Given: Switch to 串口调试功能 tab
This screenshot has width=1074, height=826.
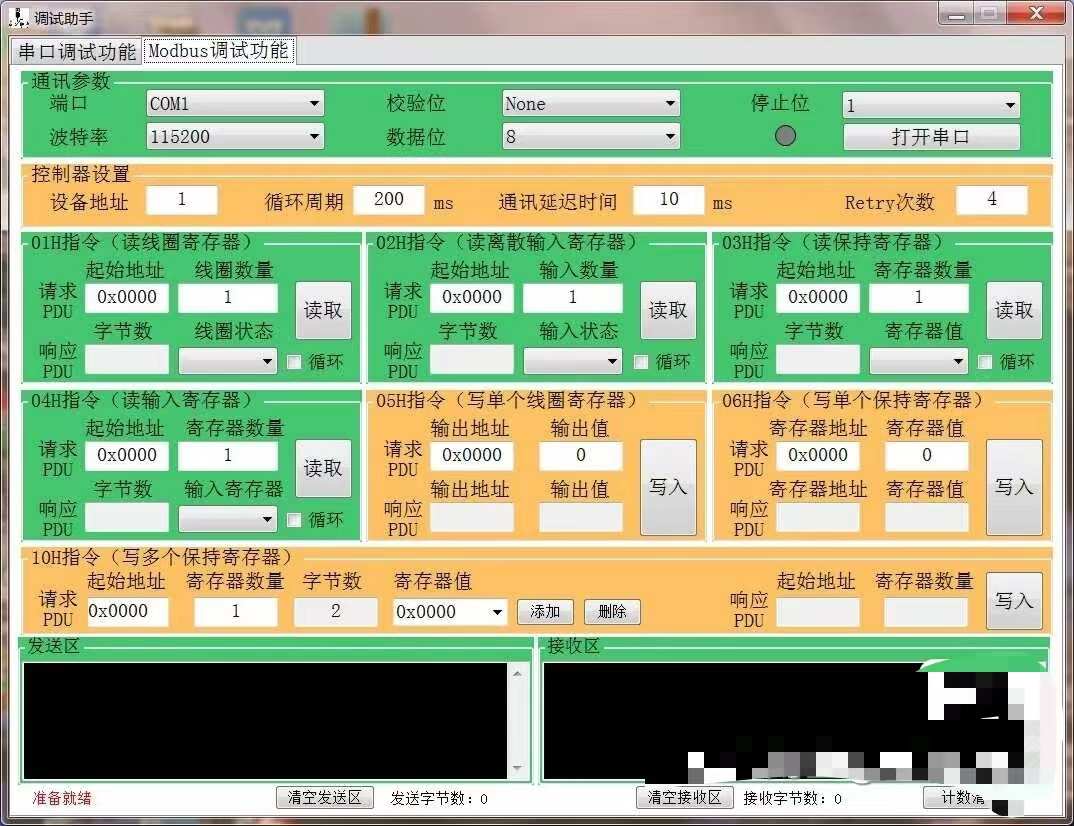Looking at the screenshot, I should click(x=76, y=51).
